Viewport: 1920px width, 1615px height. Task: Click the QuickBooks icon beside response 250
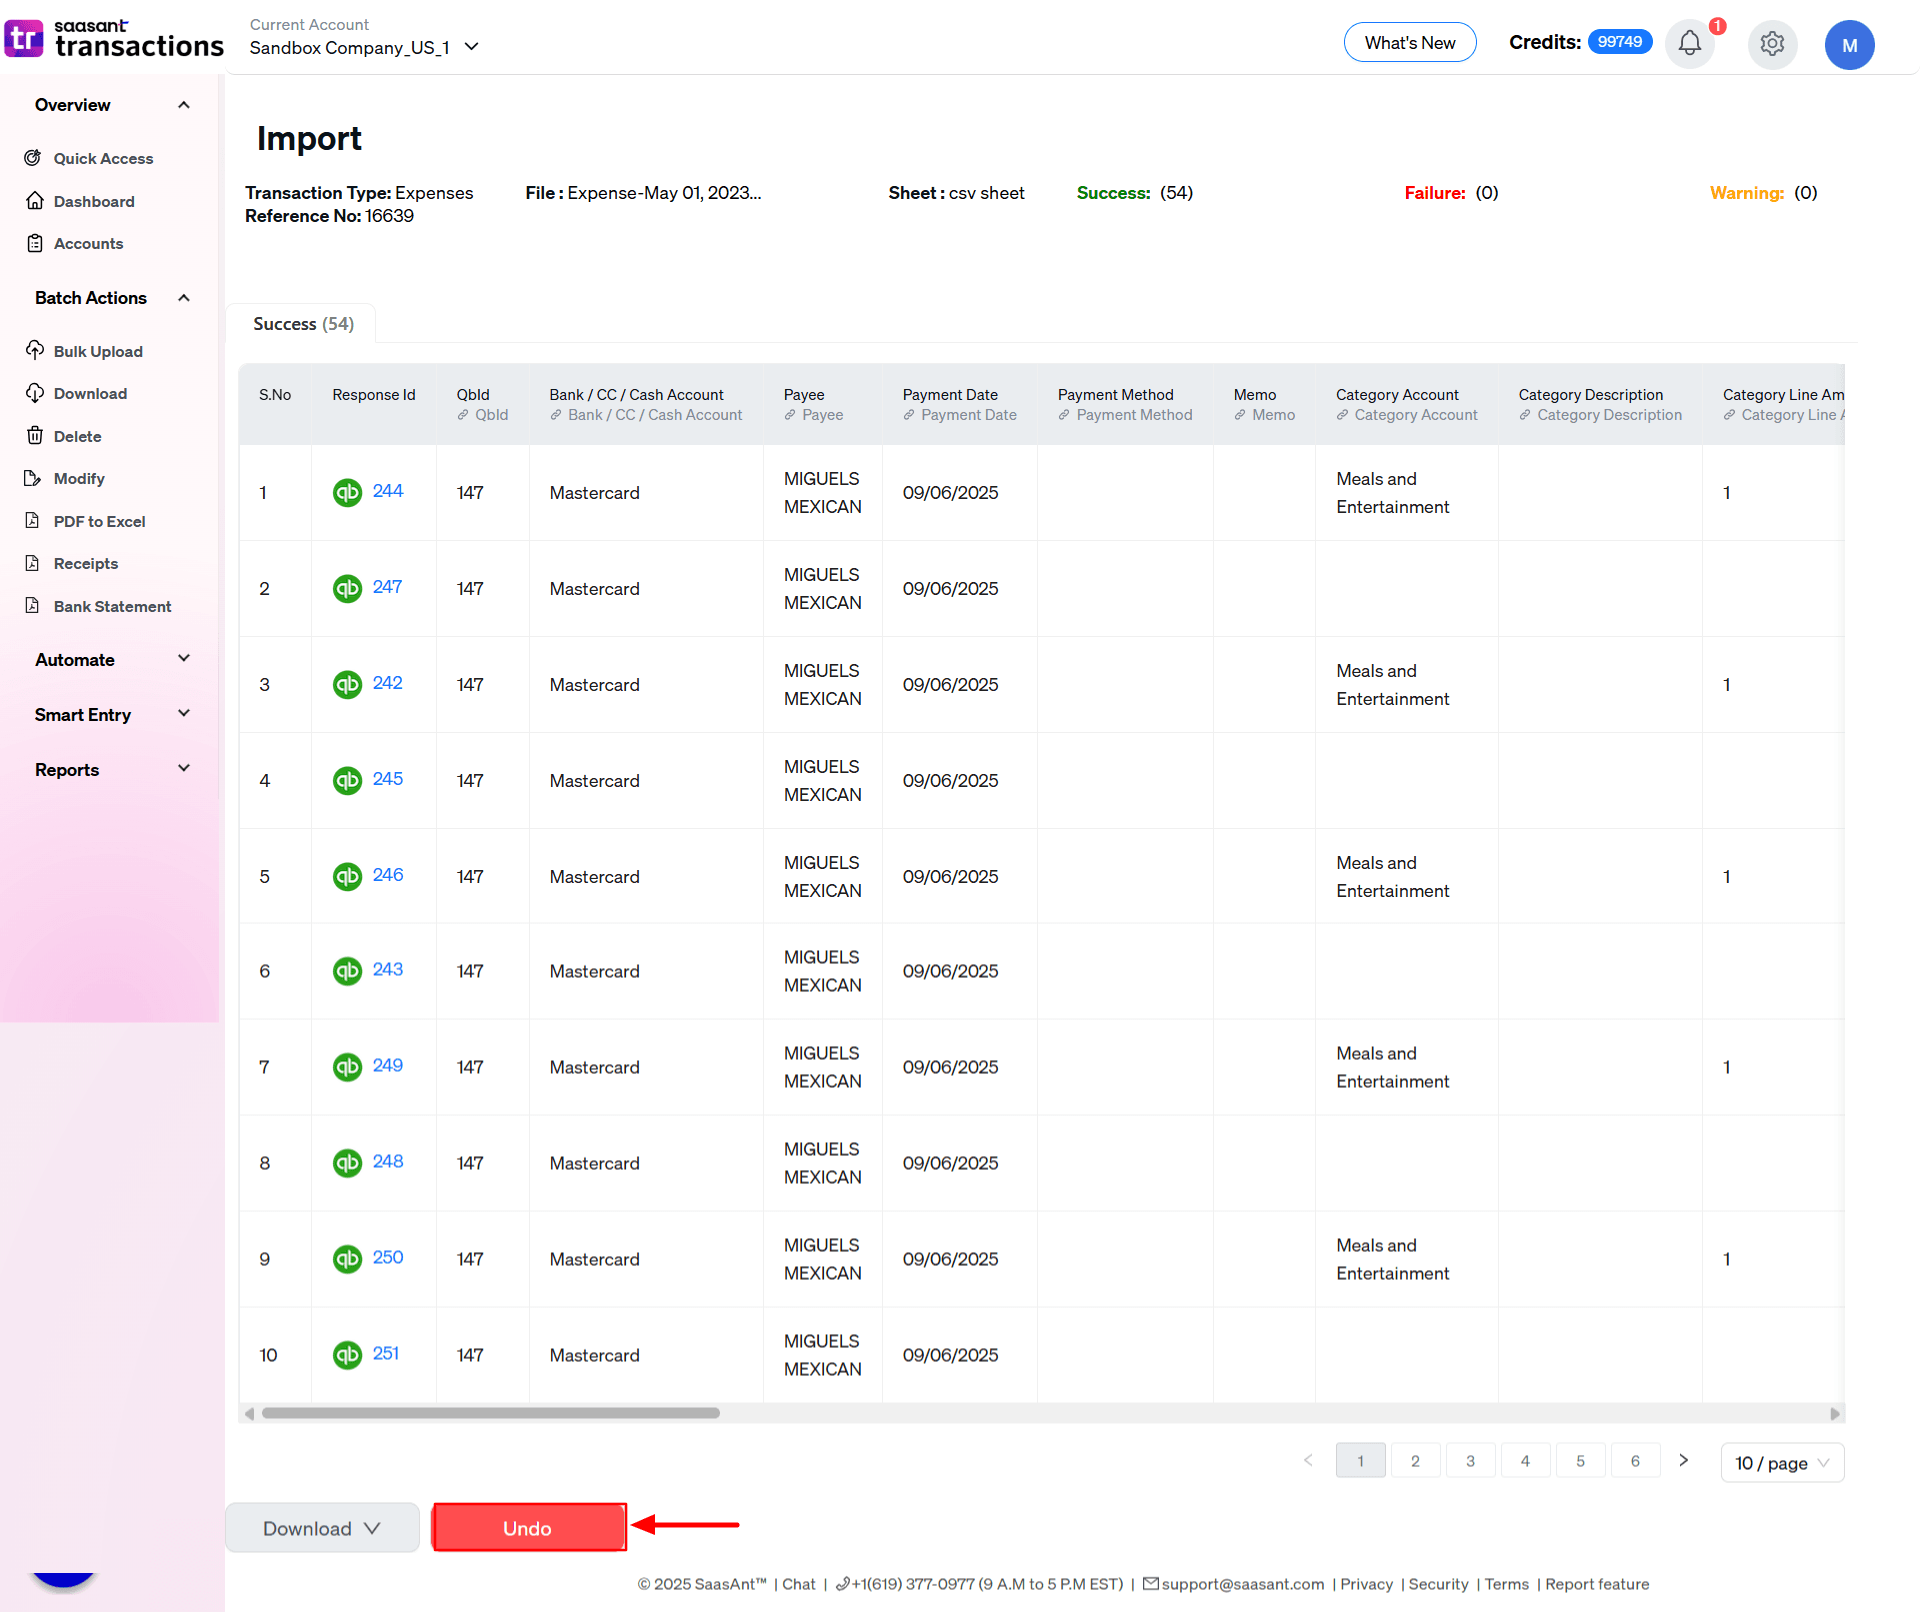(x=347, y=1259)
